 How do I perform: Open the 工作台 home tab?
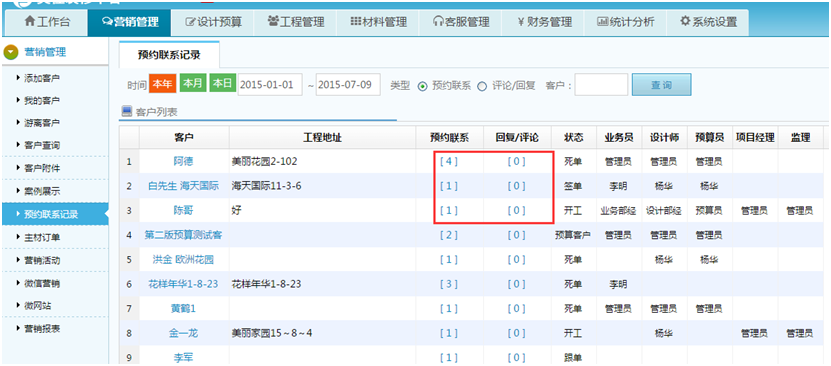click(x=46, y=22)
